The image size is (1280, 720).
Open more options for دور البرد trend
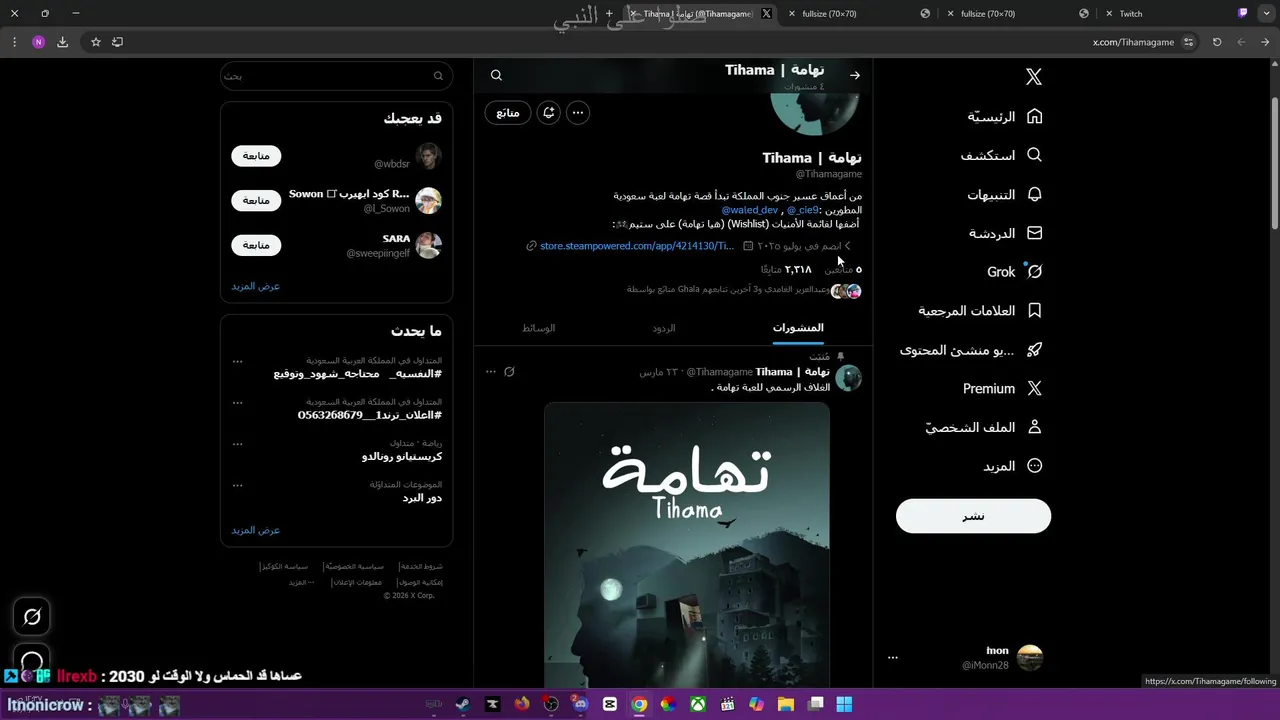237,485
